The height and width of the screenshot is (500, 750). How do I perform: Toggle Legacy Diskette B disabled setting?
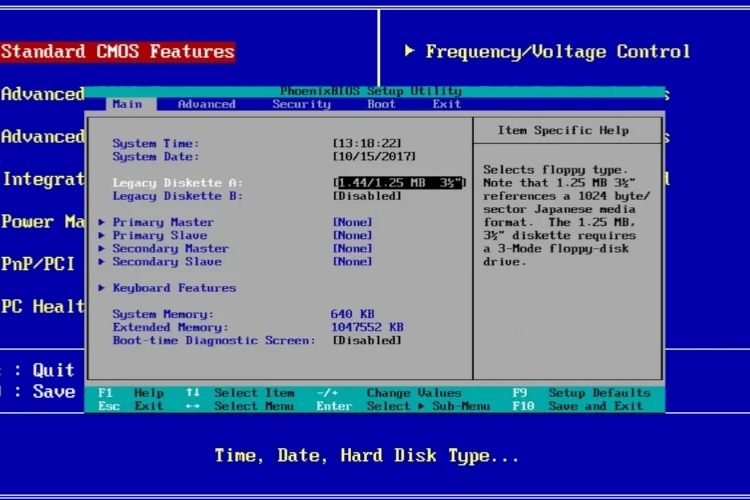[367, 196]
